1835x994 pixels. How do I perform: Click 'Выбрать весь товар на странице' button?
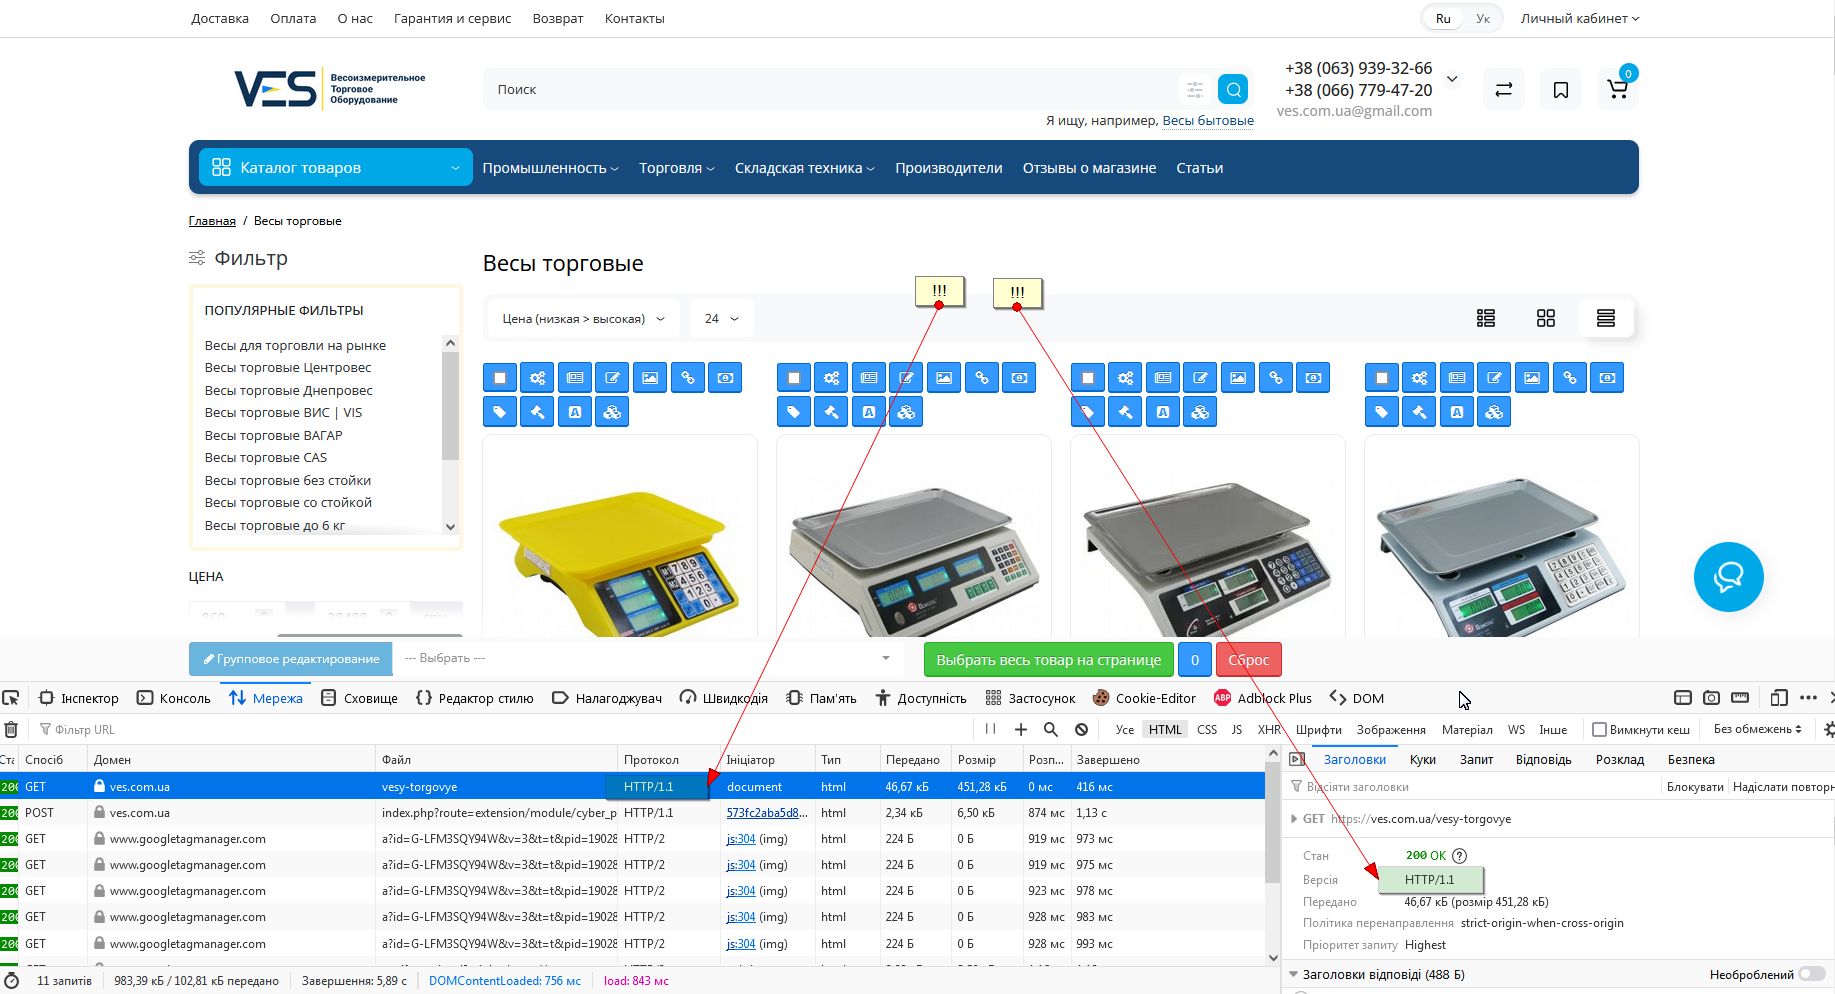[1048, 660]
